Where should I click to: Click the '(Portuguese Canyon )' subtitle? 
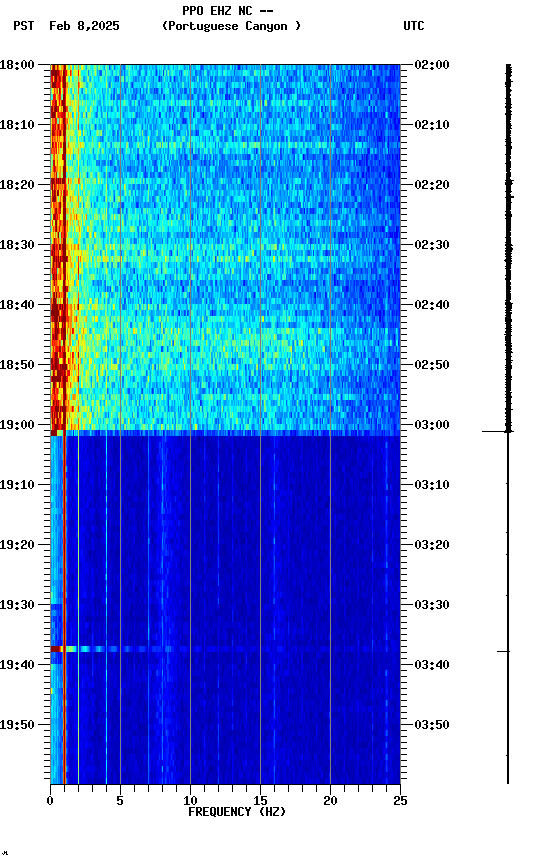click(x=231, y=26)
